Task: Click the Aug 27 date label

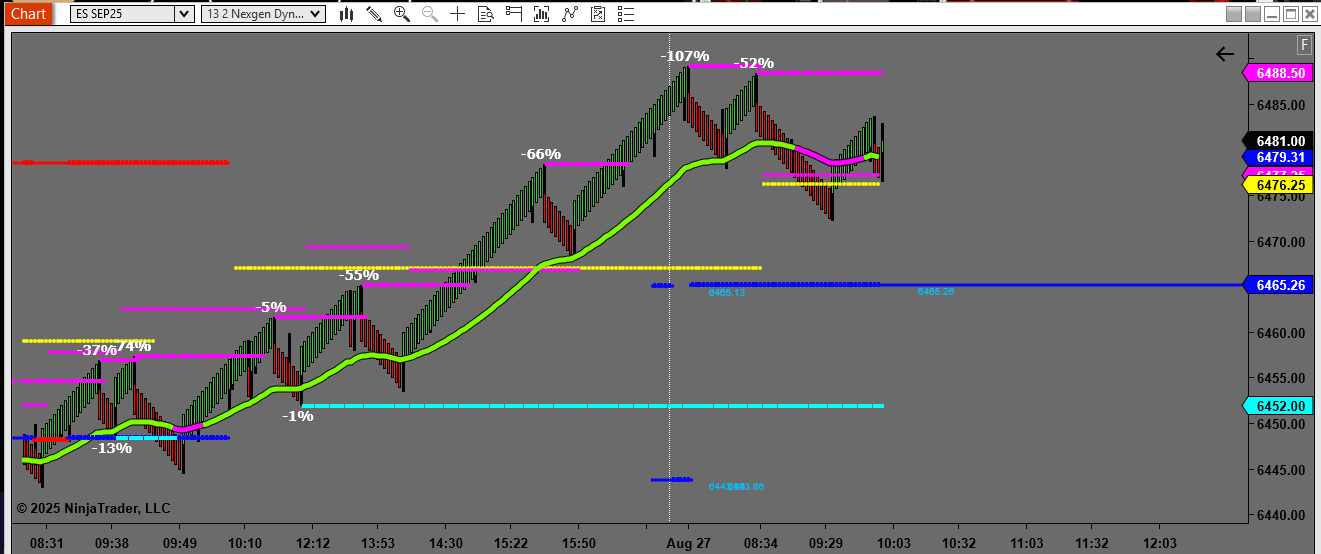Action: 688,543
